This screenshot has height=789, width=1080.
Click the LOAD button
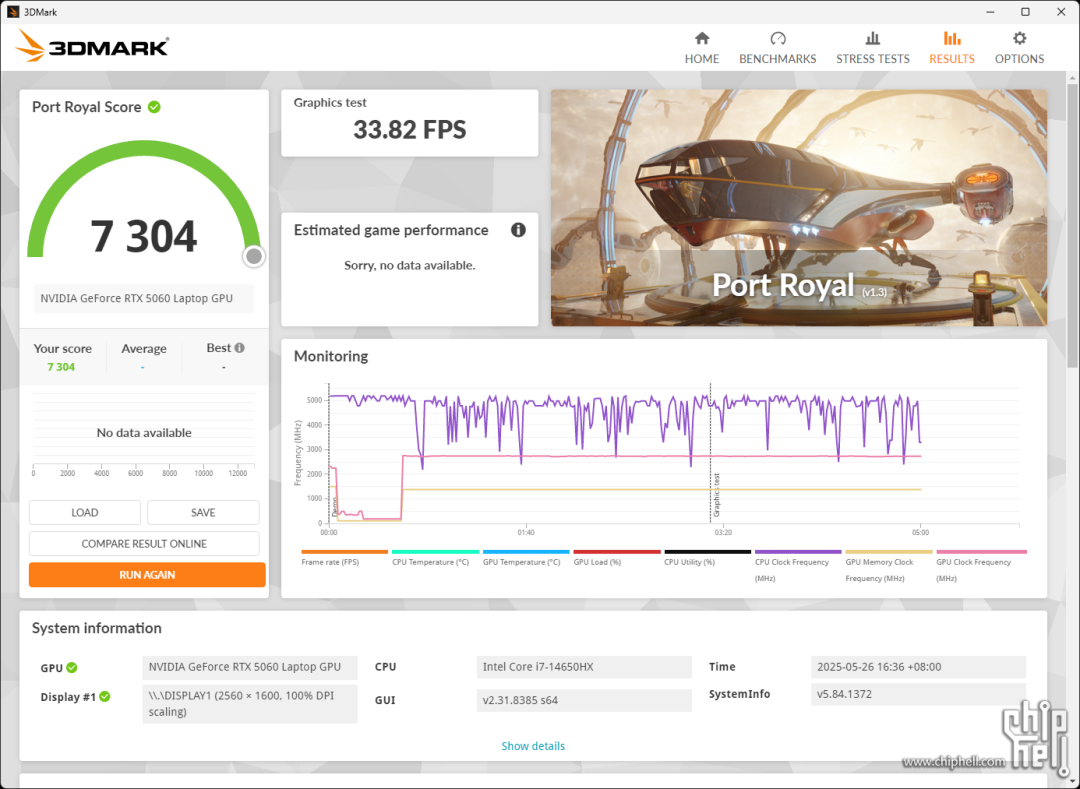tap(85, 512)
